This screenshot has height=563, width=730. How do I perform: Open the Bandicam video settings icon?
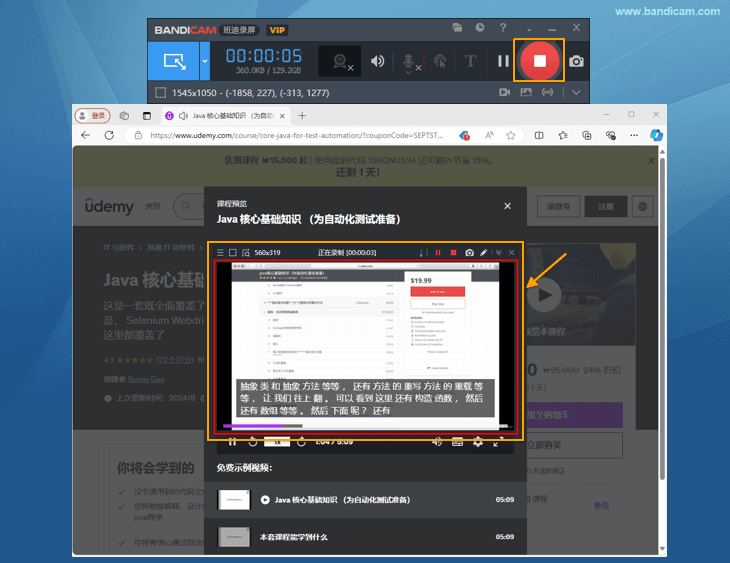point(504,92)
